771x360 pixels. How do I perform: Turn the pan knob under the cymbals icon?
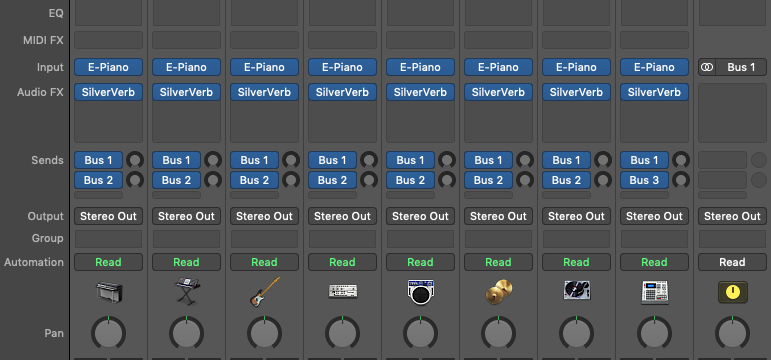499,333
